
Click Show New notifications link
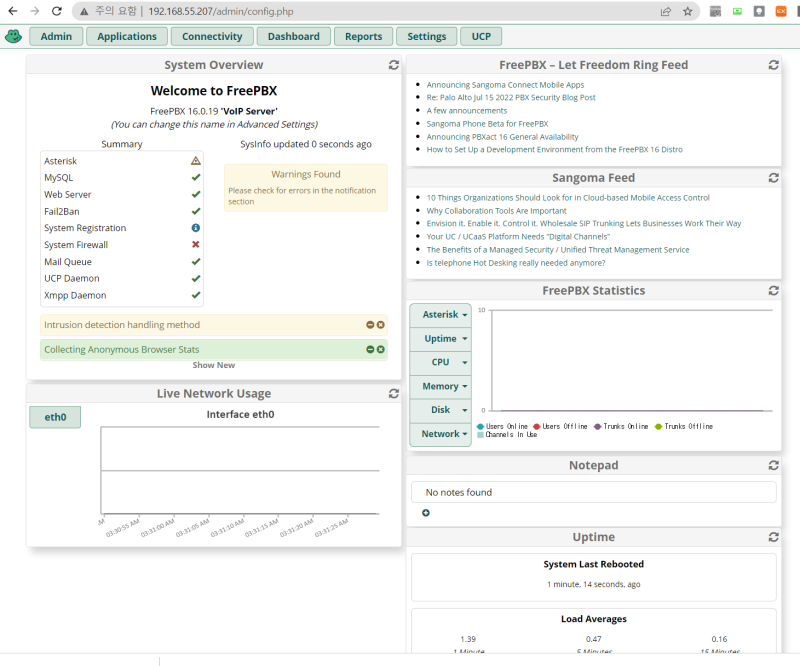tap(214, 365)
